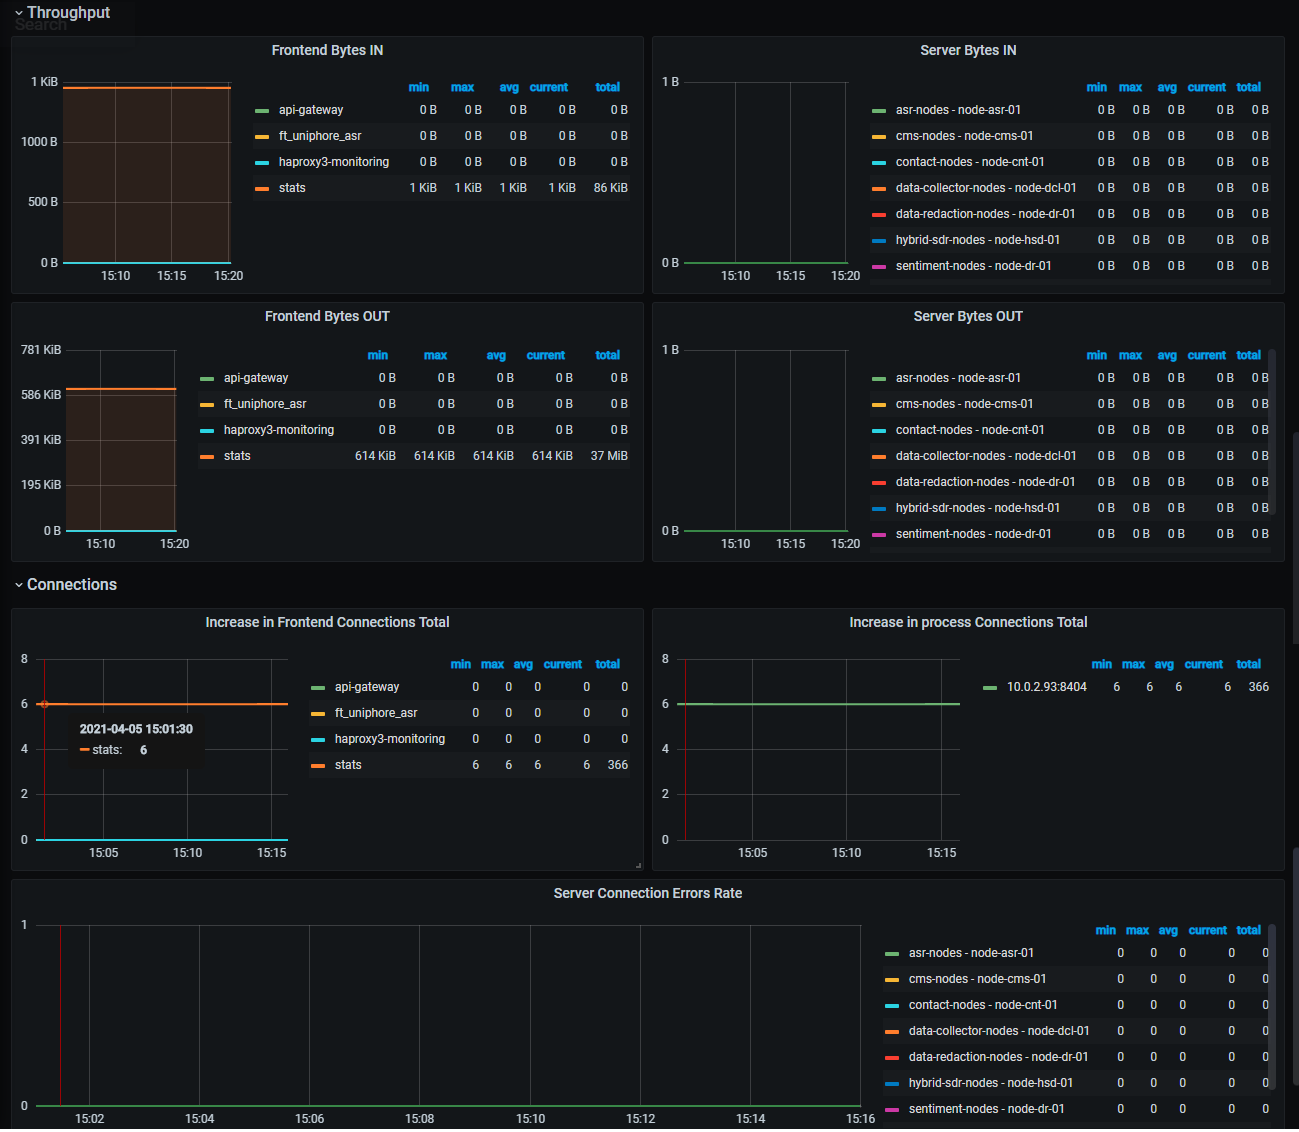
Task: Click the Server Bytes OUT legend scrollbar
Action: click(1272, 432)
